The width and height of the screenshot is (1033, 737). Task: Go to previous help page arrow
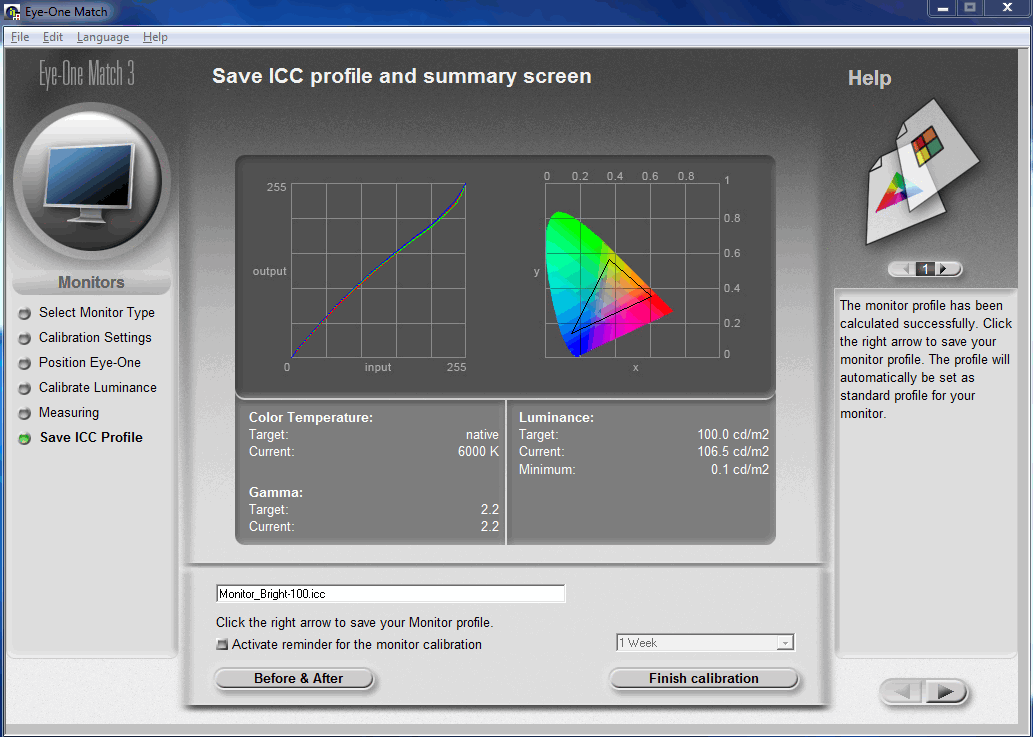click(903, 269)
